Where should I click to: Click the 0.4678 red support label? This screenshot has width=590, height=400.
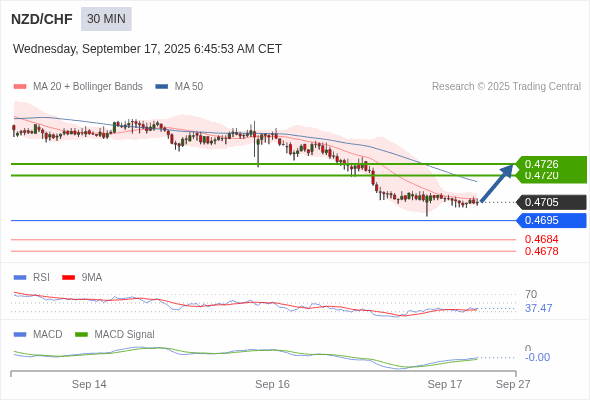(541, 251)
